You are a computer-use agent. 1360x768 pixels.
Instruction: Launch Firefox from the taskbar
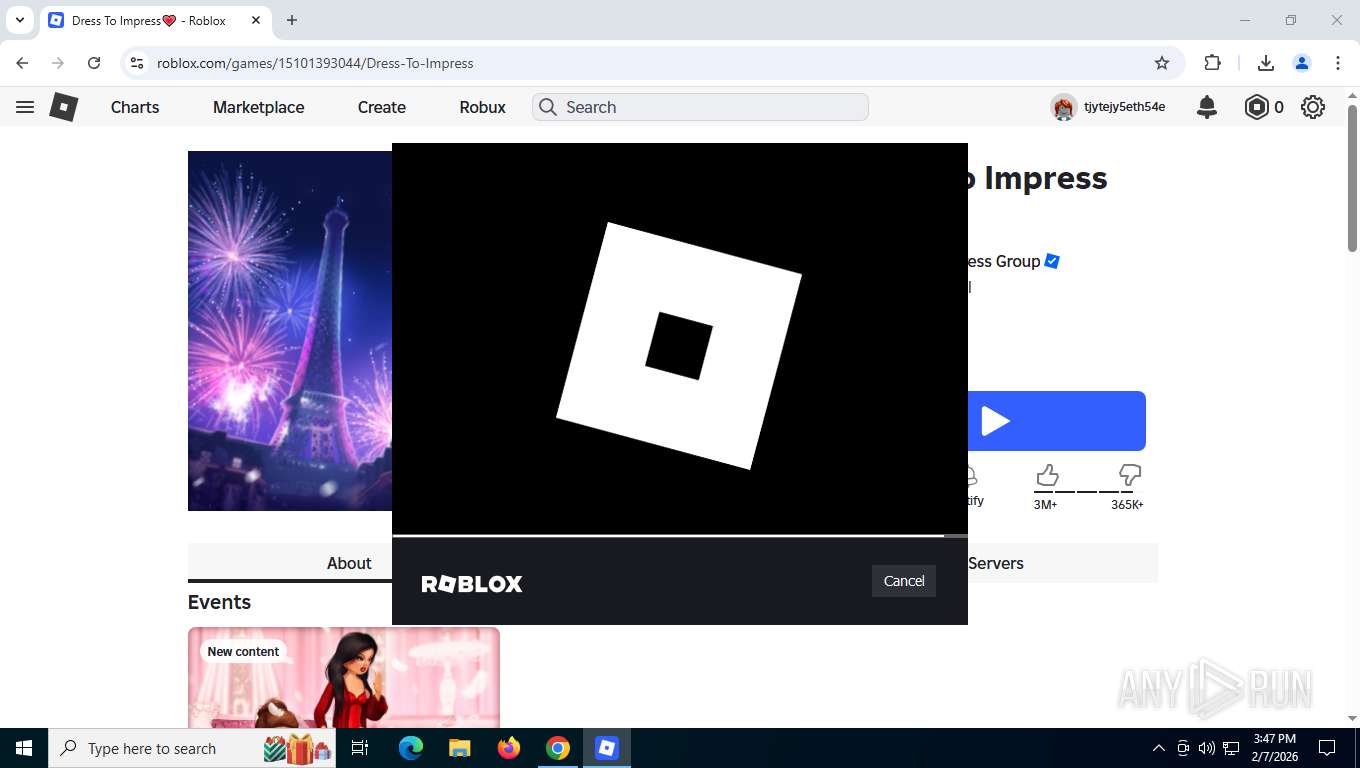point(509,748)
